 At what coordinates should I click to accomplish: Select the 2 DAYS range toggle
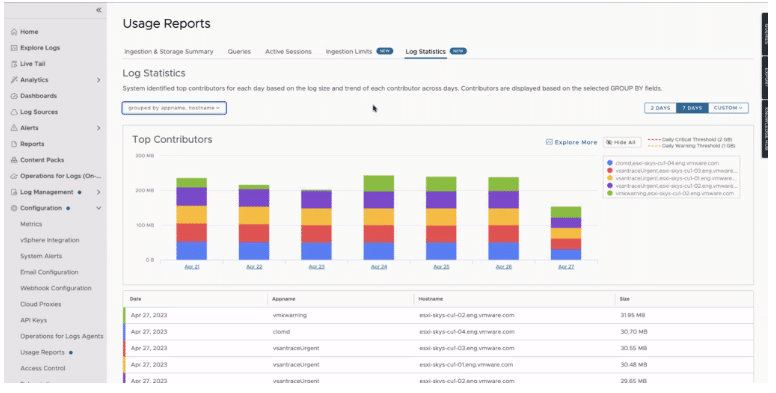[x=660, y=108]
